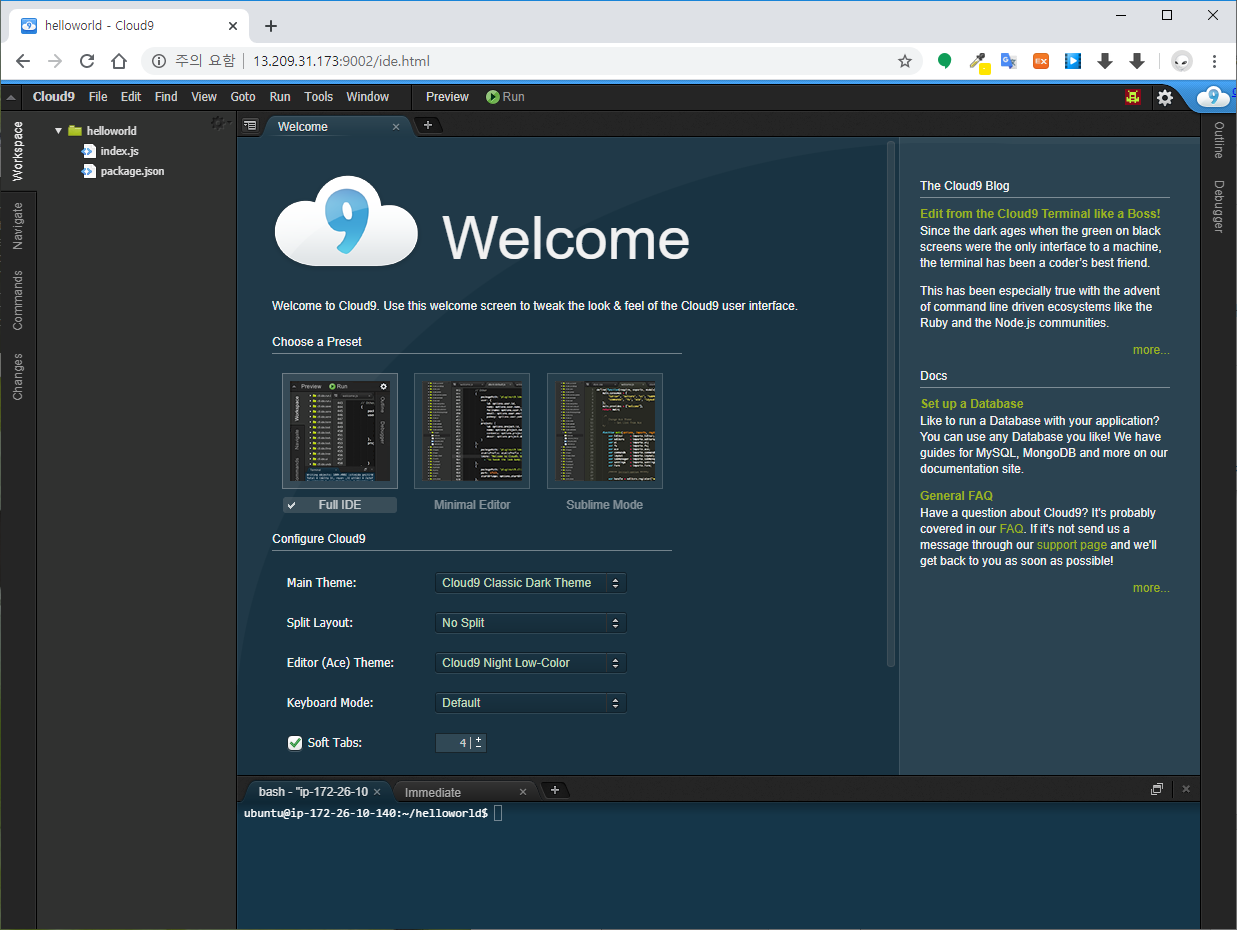Image resolution: width=1237 pixels, height=930 pixels.
Task: Click 'more...' under Docs section
Action: 1151,588
